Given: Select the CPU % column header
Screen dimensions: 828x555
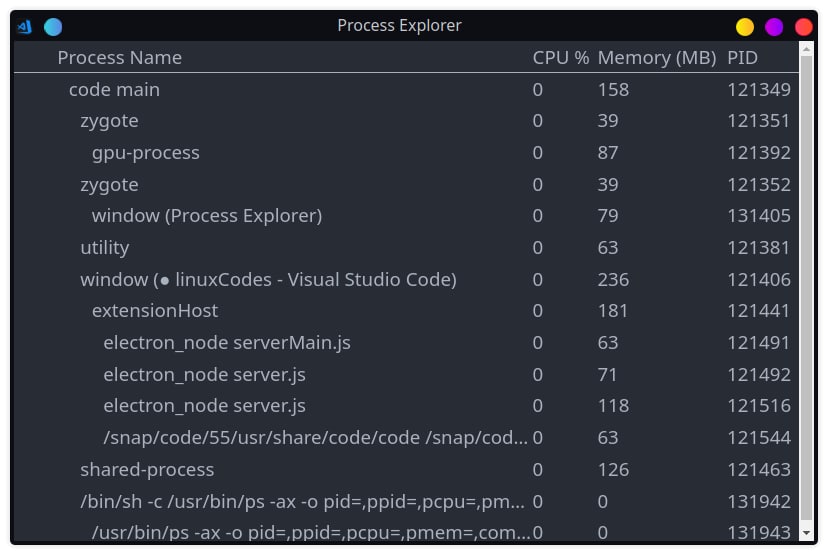Looking at the screenshot, I should pyautogui.click(x=560, y=58).
